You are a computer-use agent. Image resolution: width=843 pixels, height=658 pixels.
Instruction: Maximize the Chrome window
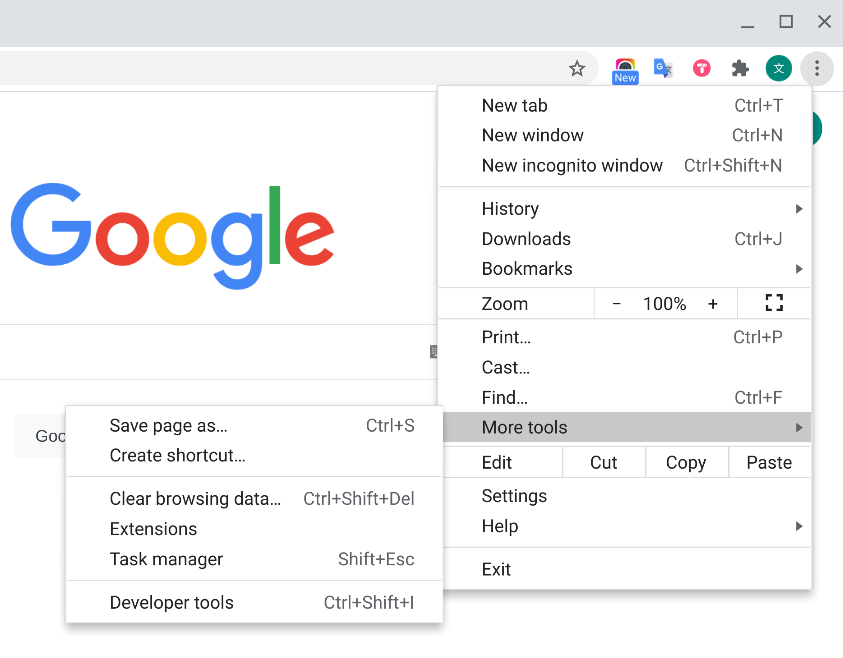click(x=786, y=22)
